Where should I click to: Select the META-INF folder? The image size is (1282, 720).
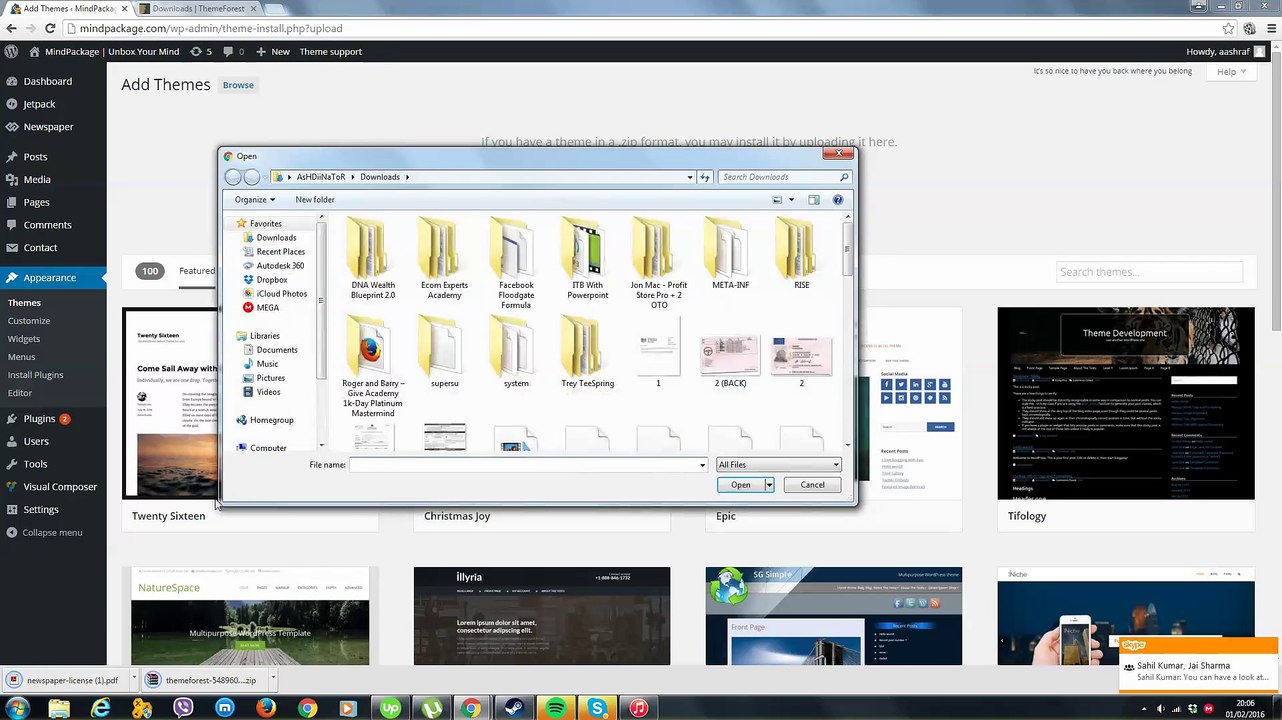click(x=730, y=255)
